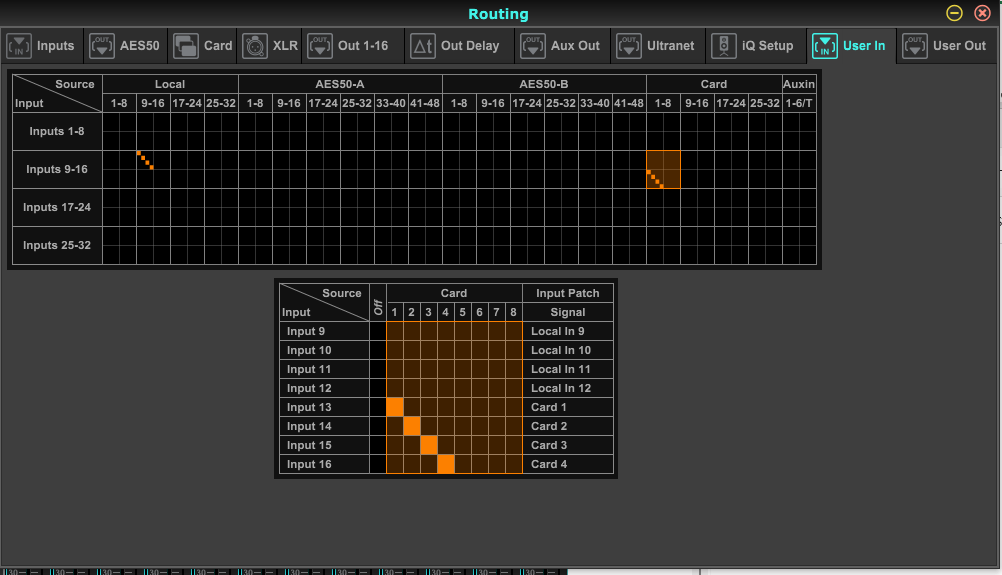The width and height of the screenshot is (1002, 575).
Task: Select Local 9-16 block for Inputs 9-16
Action: (153, 169)
